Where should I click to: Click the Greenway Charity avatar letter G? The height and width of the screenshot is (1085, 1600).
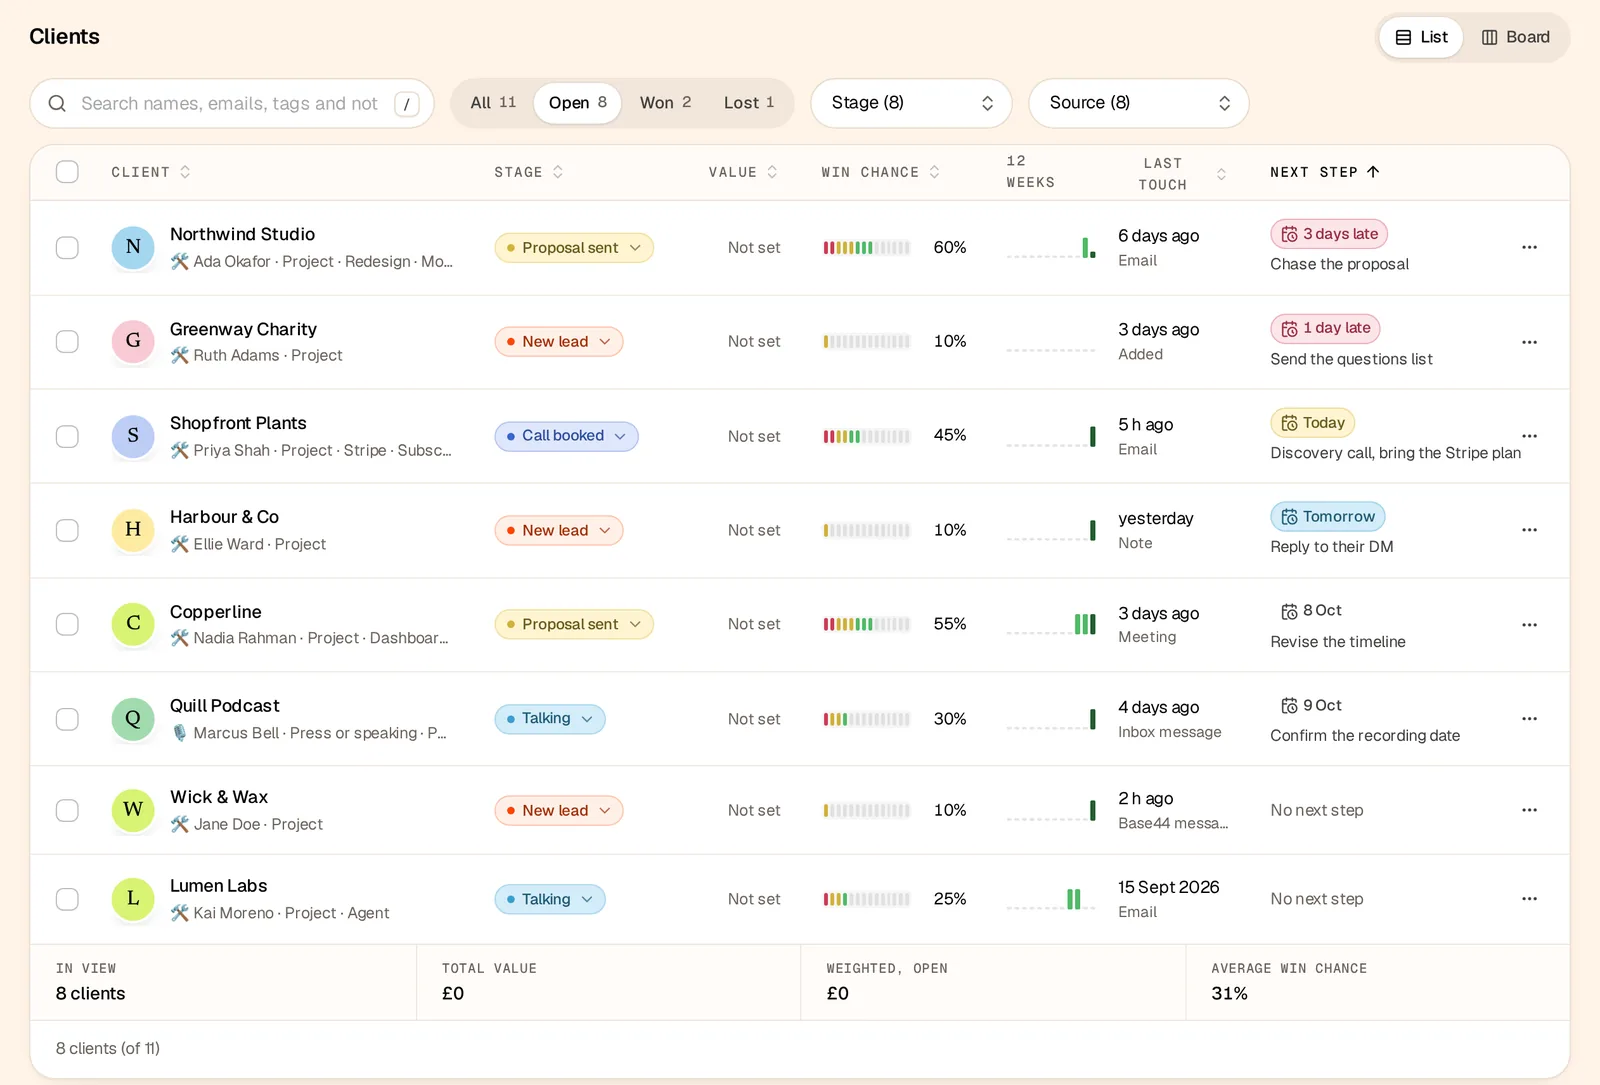[x=133, y=341]
